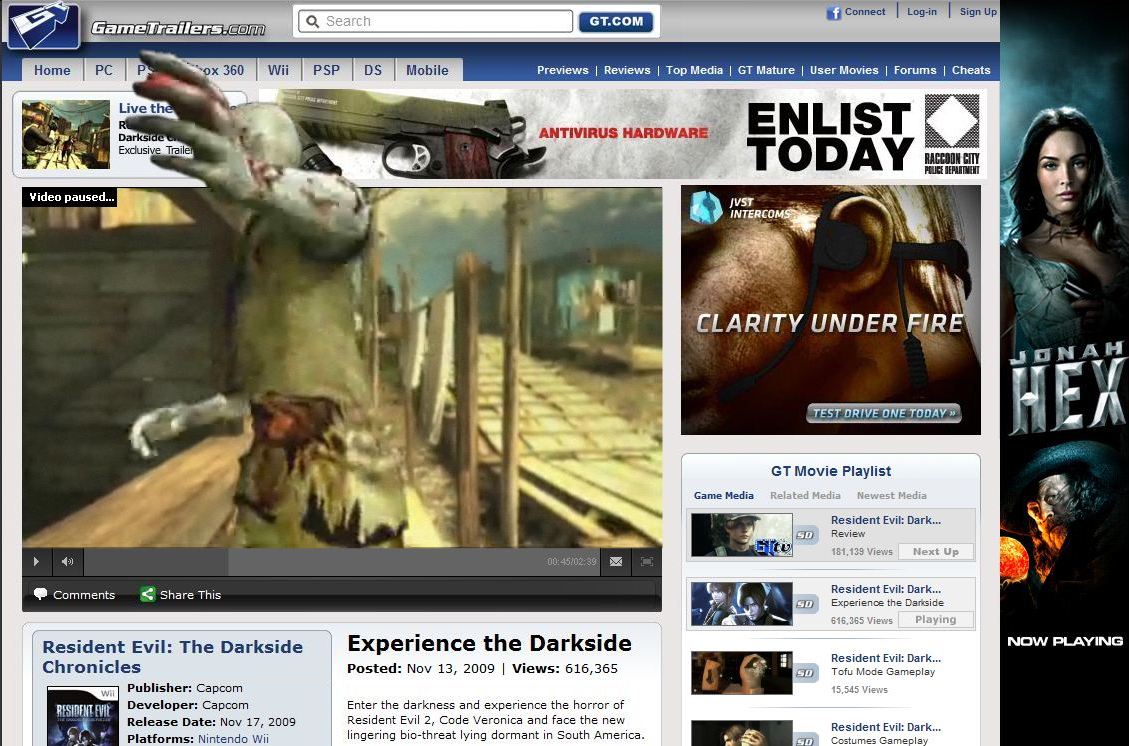Screen dimensions: 1129x746
Task: Click the Sign Up link
Action: (x=979, y=12)
